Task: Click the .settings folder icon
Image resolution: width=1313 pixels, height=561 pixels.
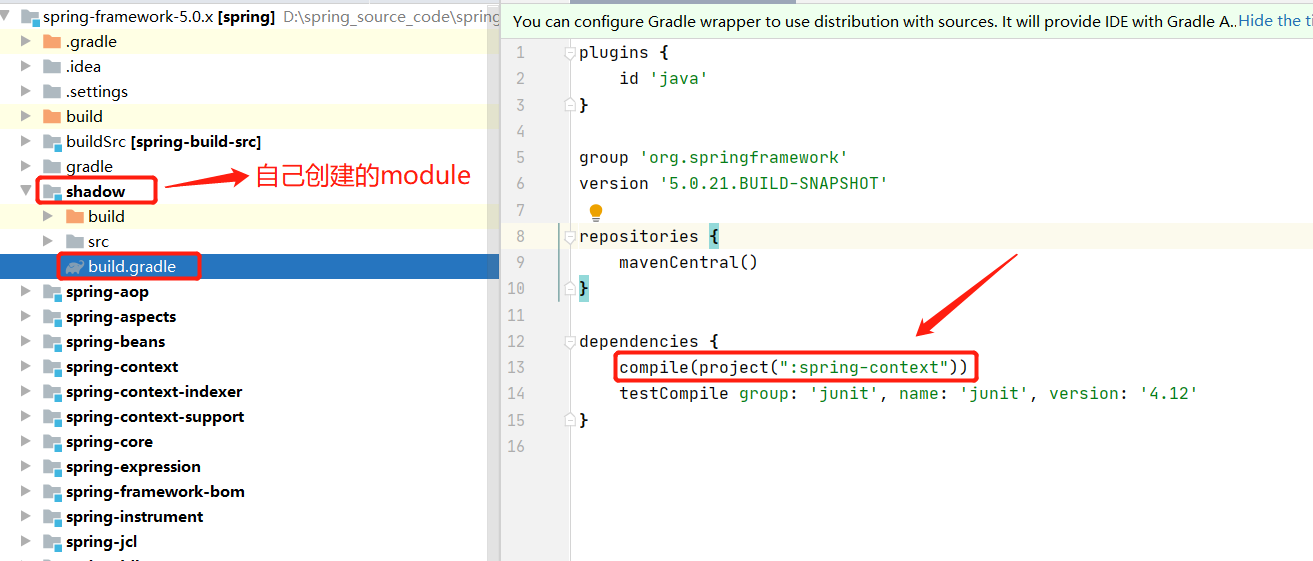Action: coord(52,91)
